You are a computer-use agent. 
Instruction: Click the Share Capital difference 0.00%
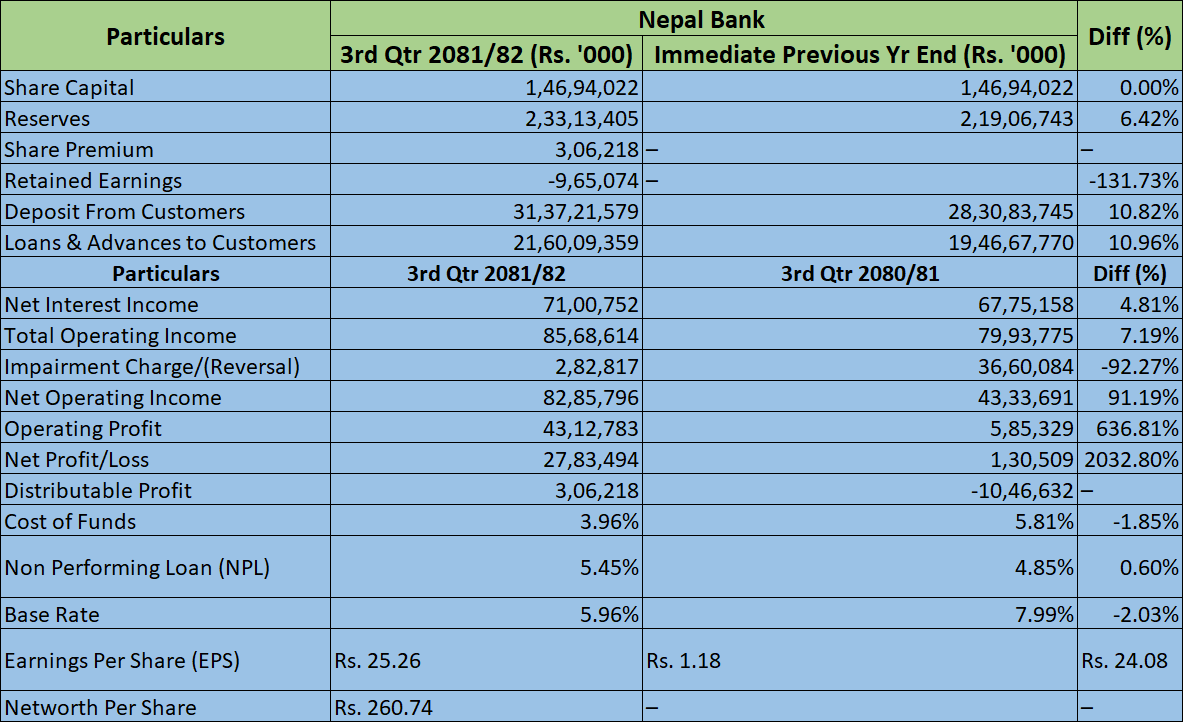pyautogui.click(x=1149, y=88)
